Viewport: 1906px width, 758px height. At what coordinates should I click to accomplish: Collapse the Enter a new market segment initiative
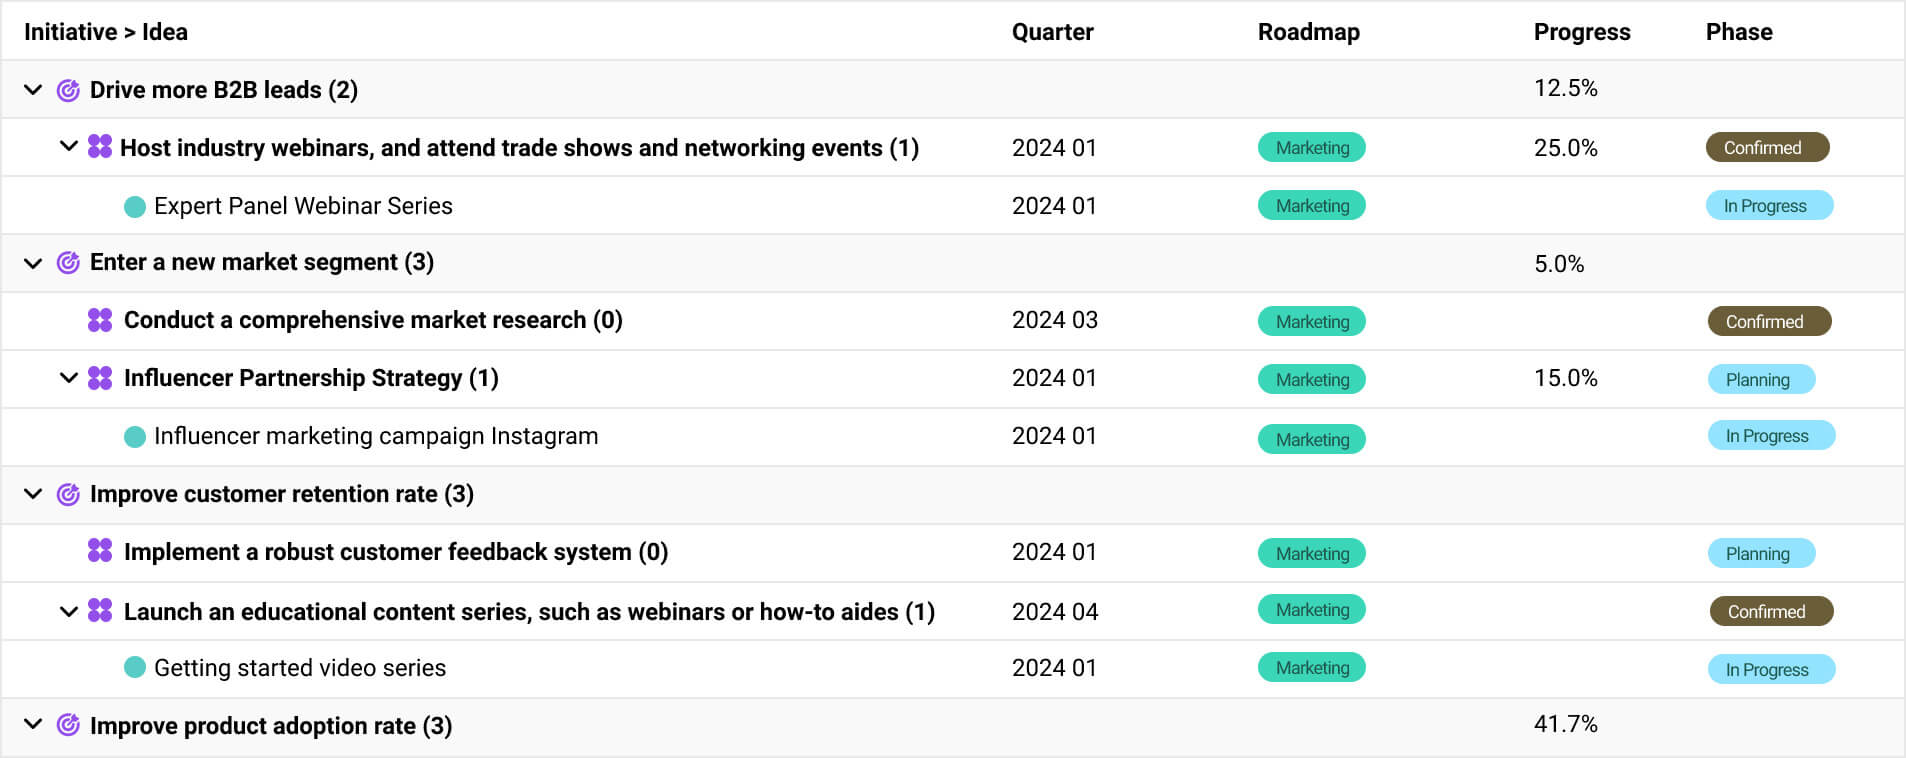[33, 263]
